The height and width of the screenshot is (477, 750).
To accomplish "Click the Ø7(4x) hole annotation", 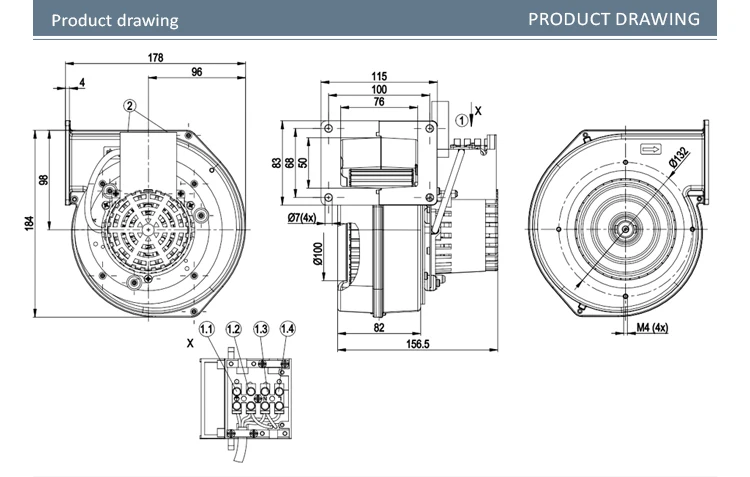I will point(302,218).
